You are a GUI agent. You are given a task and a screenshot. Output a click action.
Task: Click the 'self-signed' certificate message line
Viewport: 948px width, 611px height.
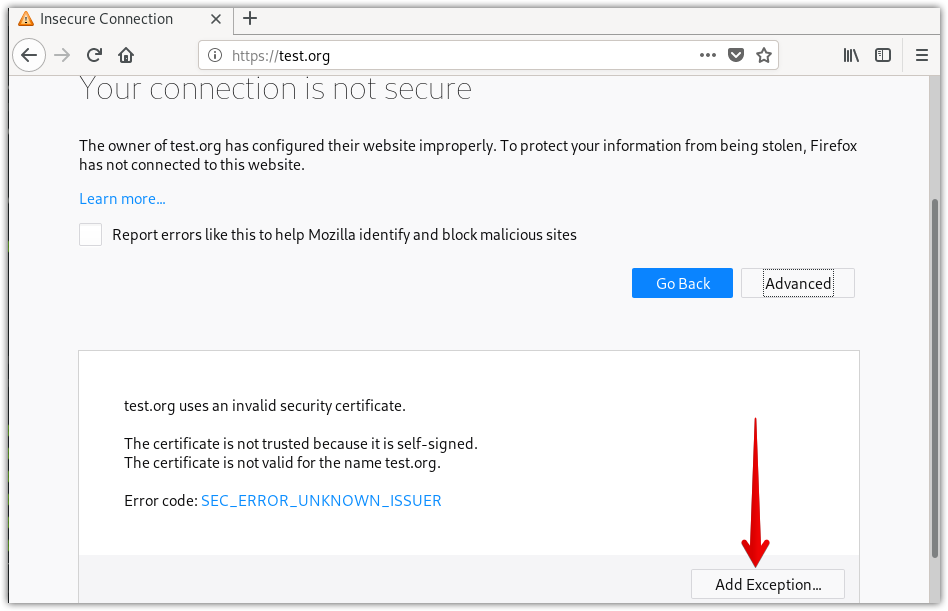[x=301, y=444]
